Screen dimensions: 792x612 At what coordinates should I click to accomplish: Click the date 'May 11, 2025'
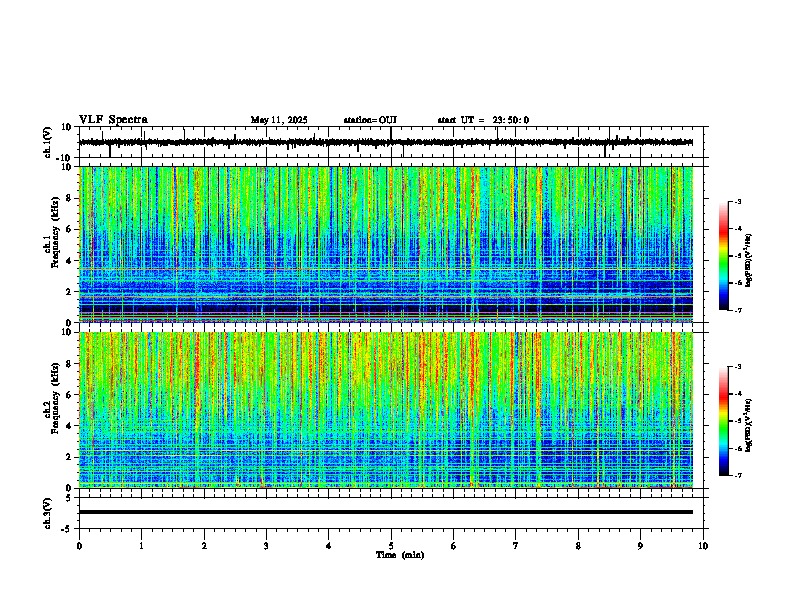[279, 120]
